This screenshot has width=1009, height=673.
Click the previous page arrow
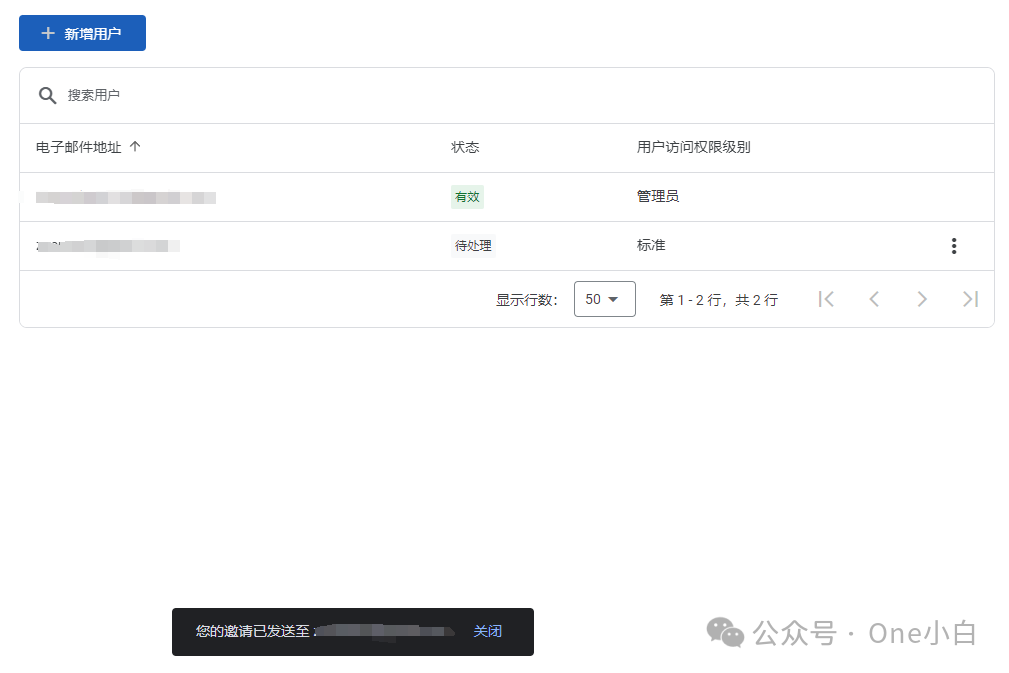[874, 298]
